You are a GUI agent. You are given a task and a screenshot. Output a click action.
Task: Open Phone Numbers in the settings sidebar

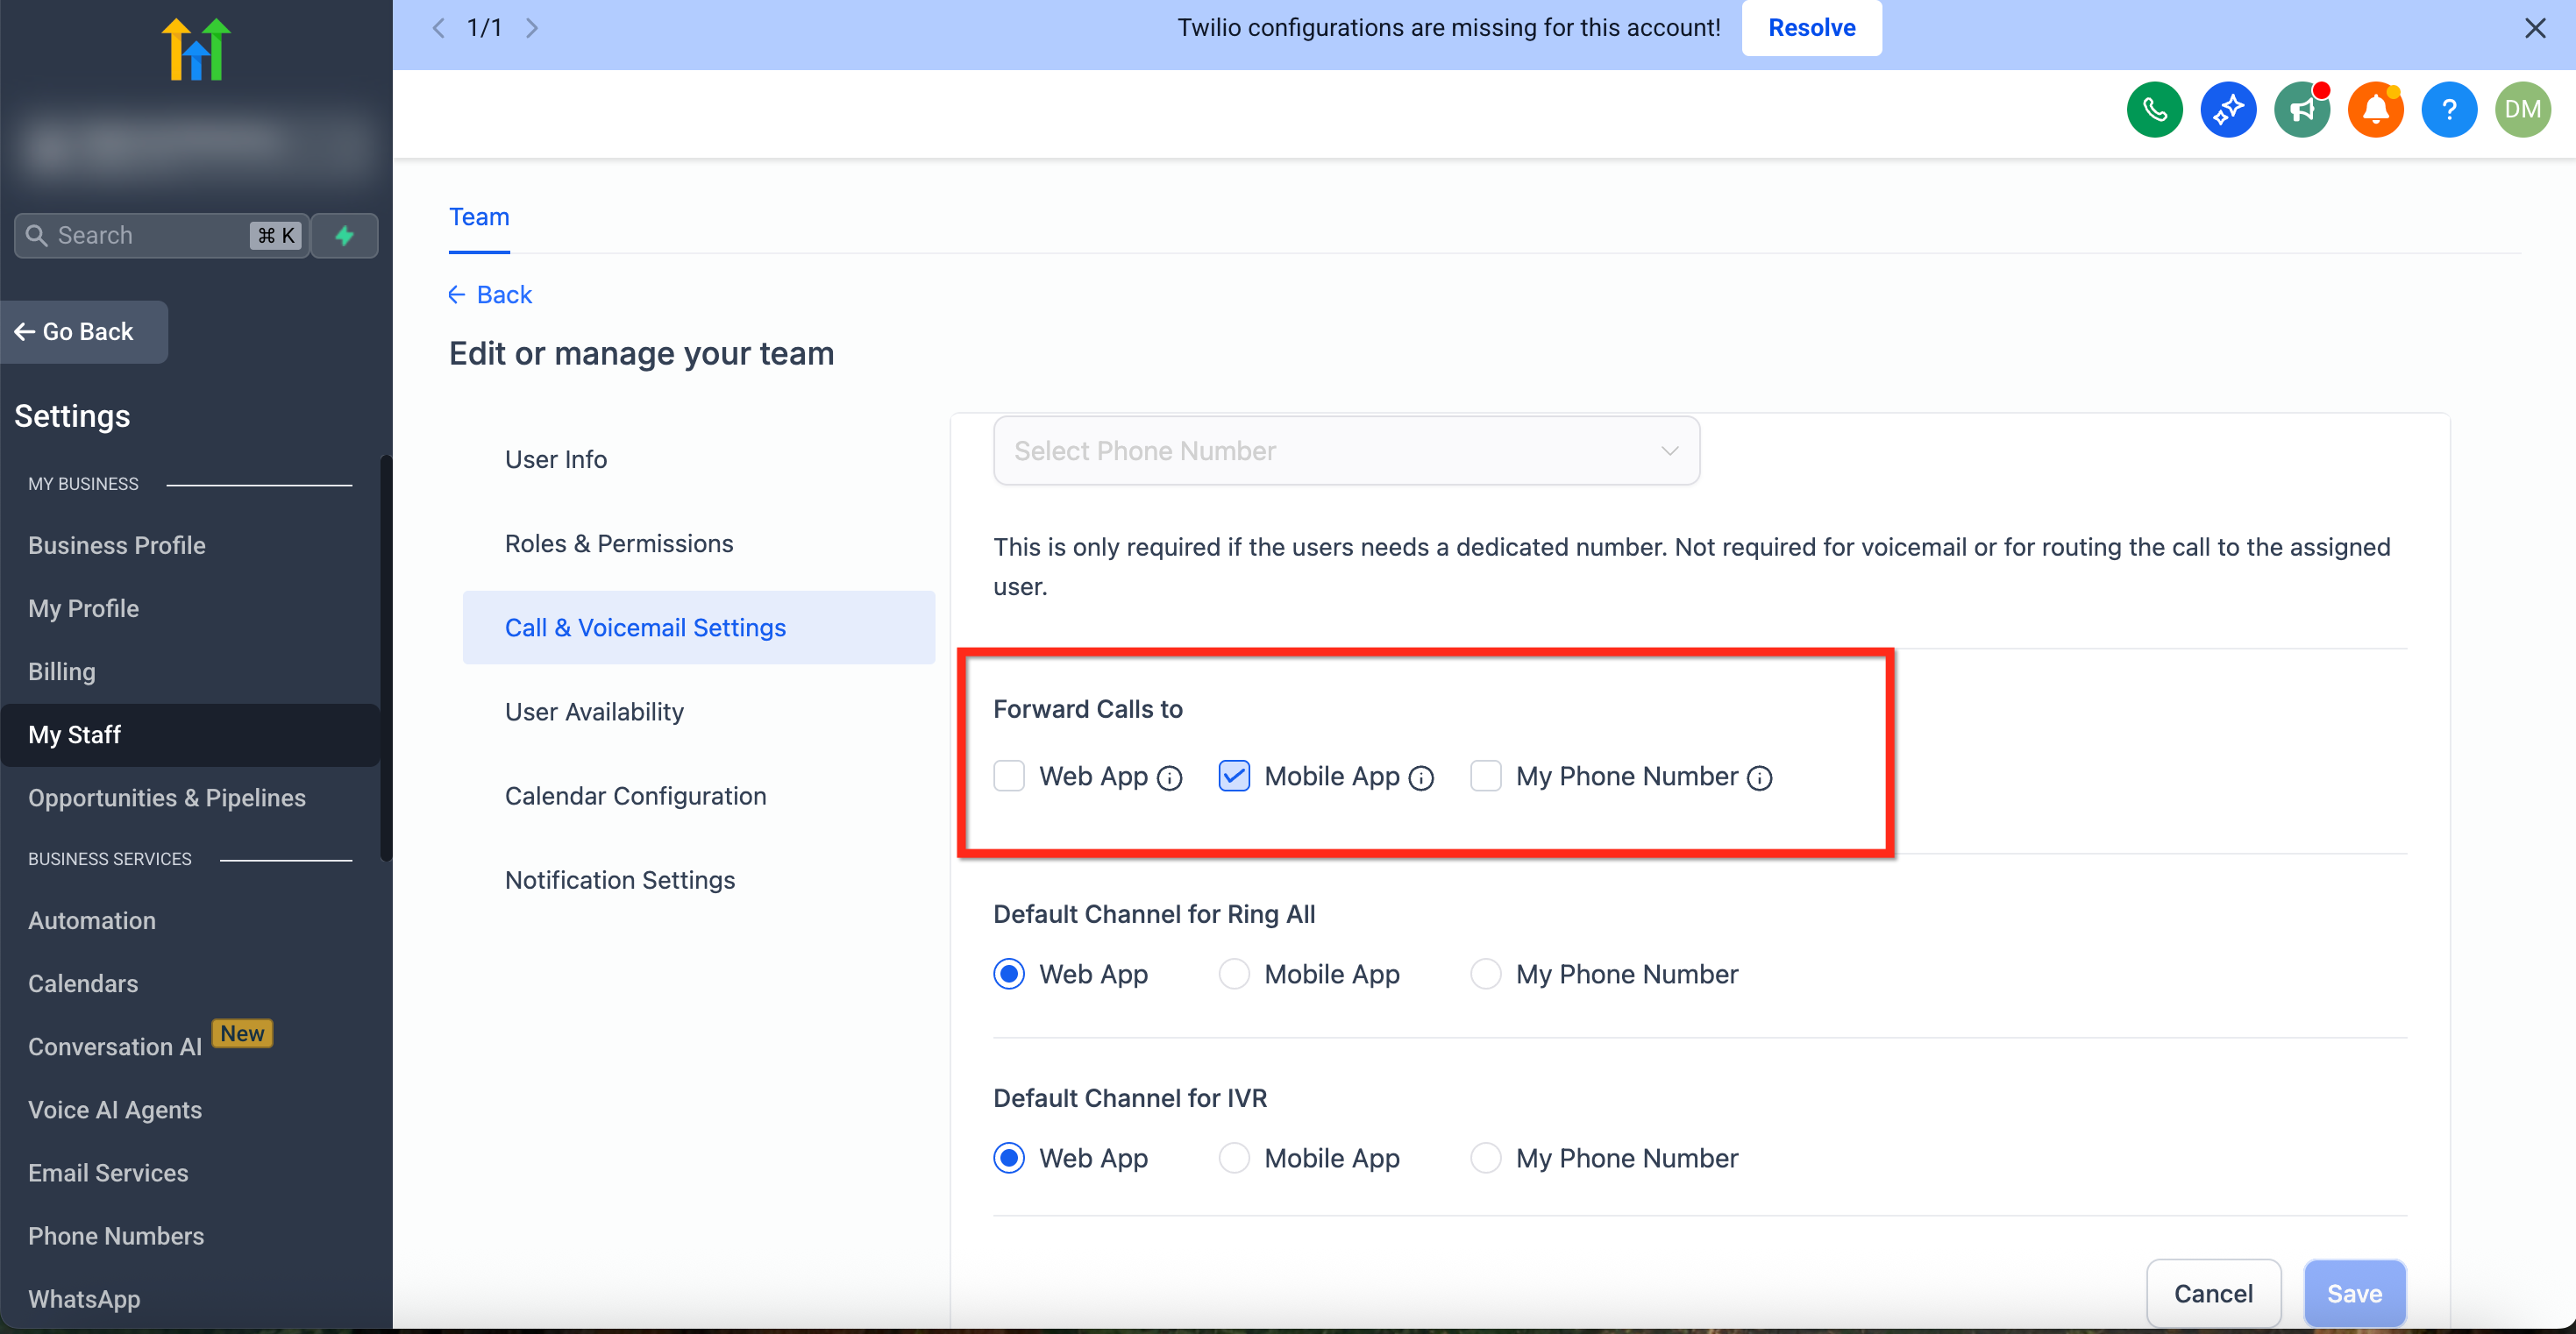[x=115, y=1236]
